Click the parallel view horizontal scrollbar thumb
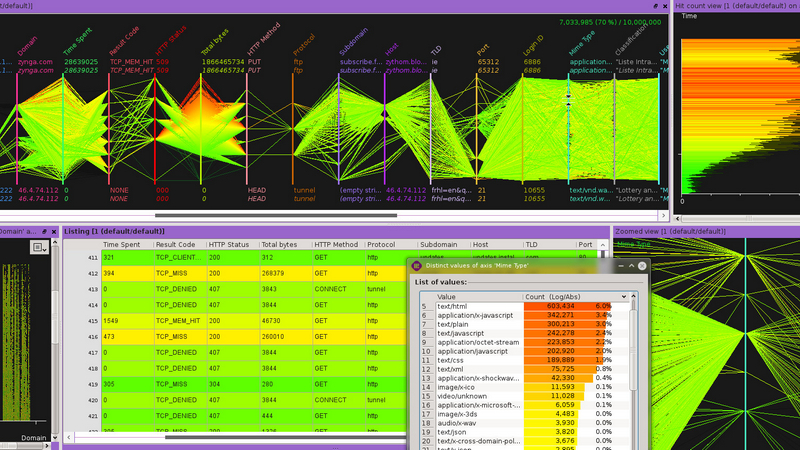 pos(276,215)
